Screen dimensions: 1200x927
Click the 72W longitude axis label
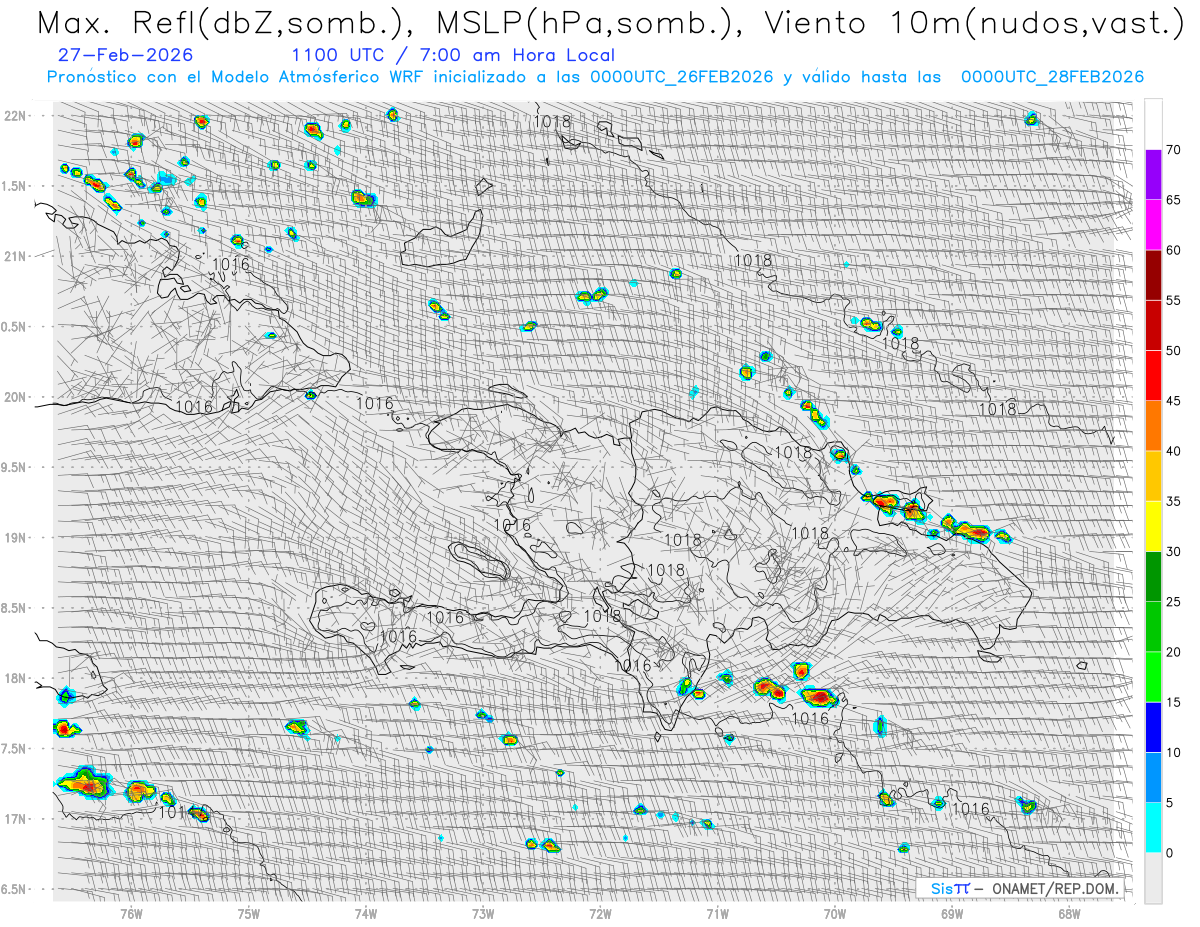tap(600, 913)
